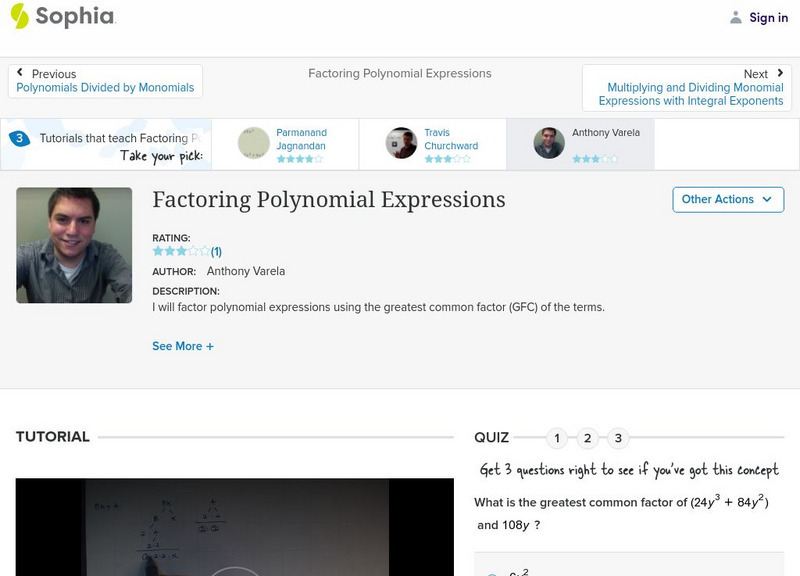The width and height of the screenshot is (800, 576).
Task: Select Parmanand Jagnandan's avatar icon
Action: (254, 143)
